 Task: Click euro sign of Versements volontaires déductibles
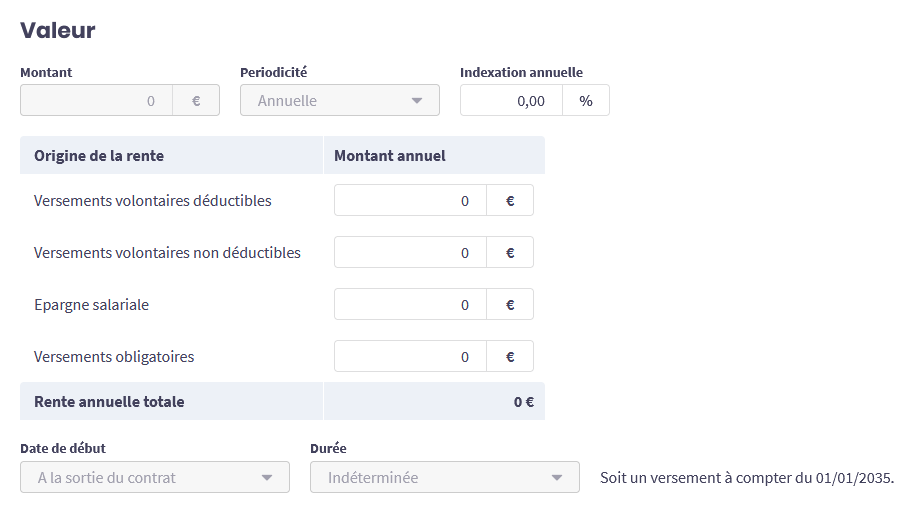point(510,200)
